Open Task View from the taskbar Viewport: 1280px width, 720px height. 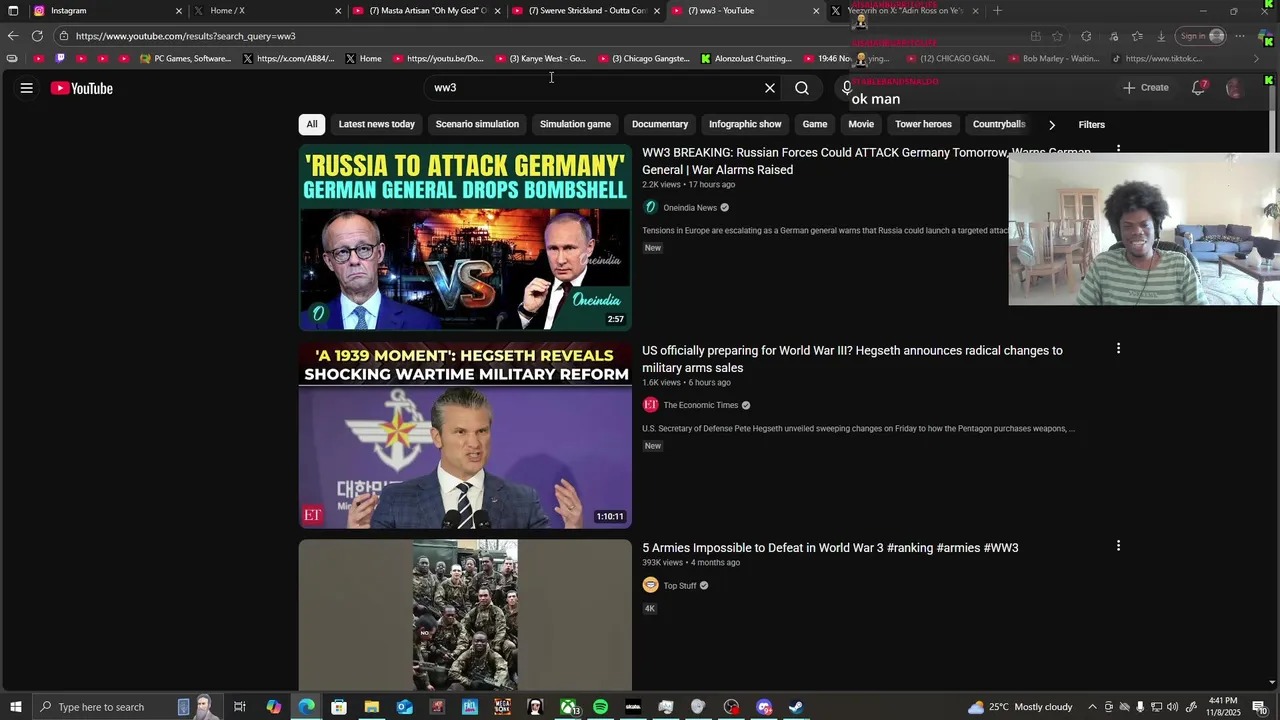point(240,707)
